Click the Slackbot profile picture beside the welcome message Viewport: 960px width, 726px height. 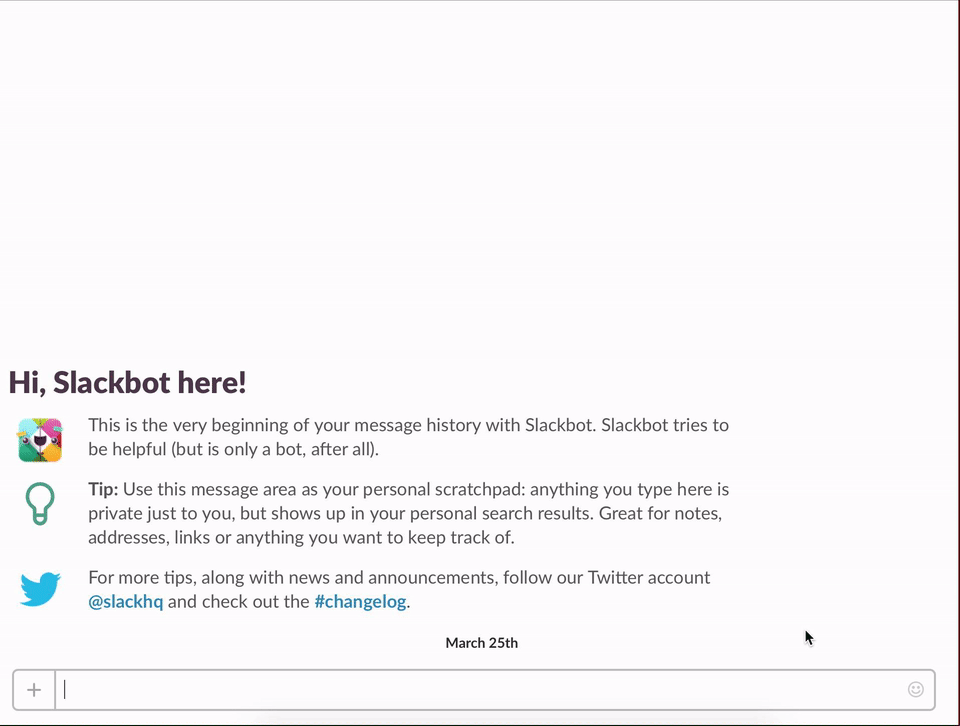pos(39,439)
